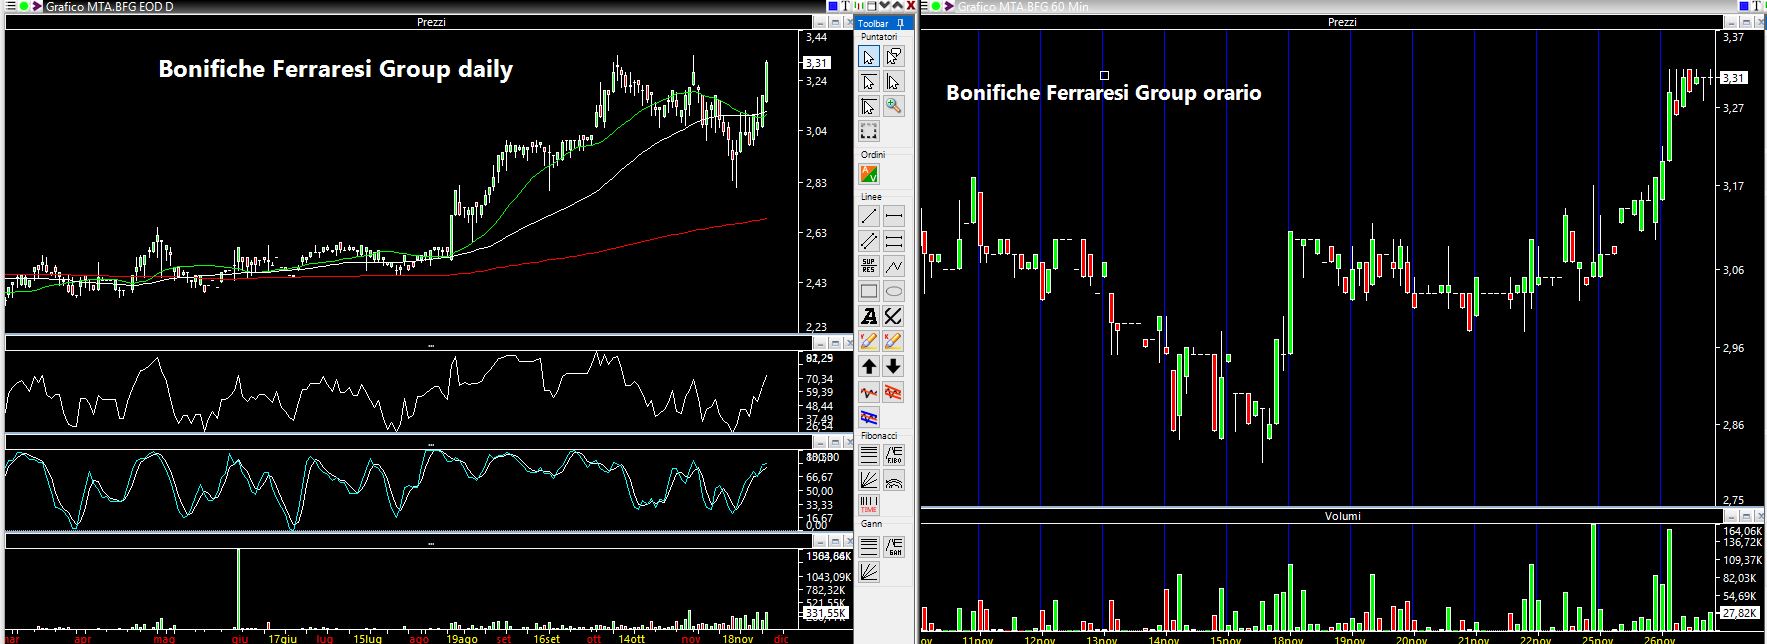1767x644 pixels.
Task: Select the Fibonacci horizontal retracement lines tool
Action: (x=868, y=456)
